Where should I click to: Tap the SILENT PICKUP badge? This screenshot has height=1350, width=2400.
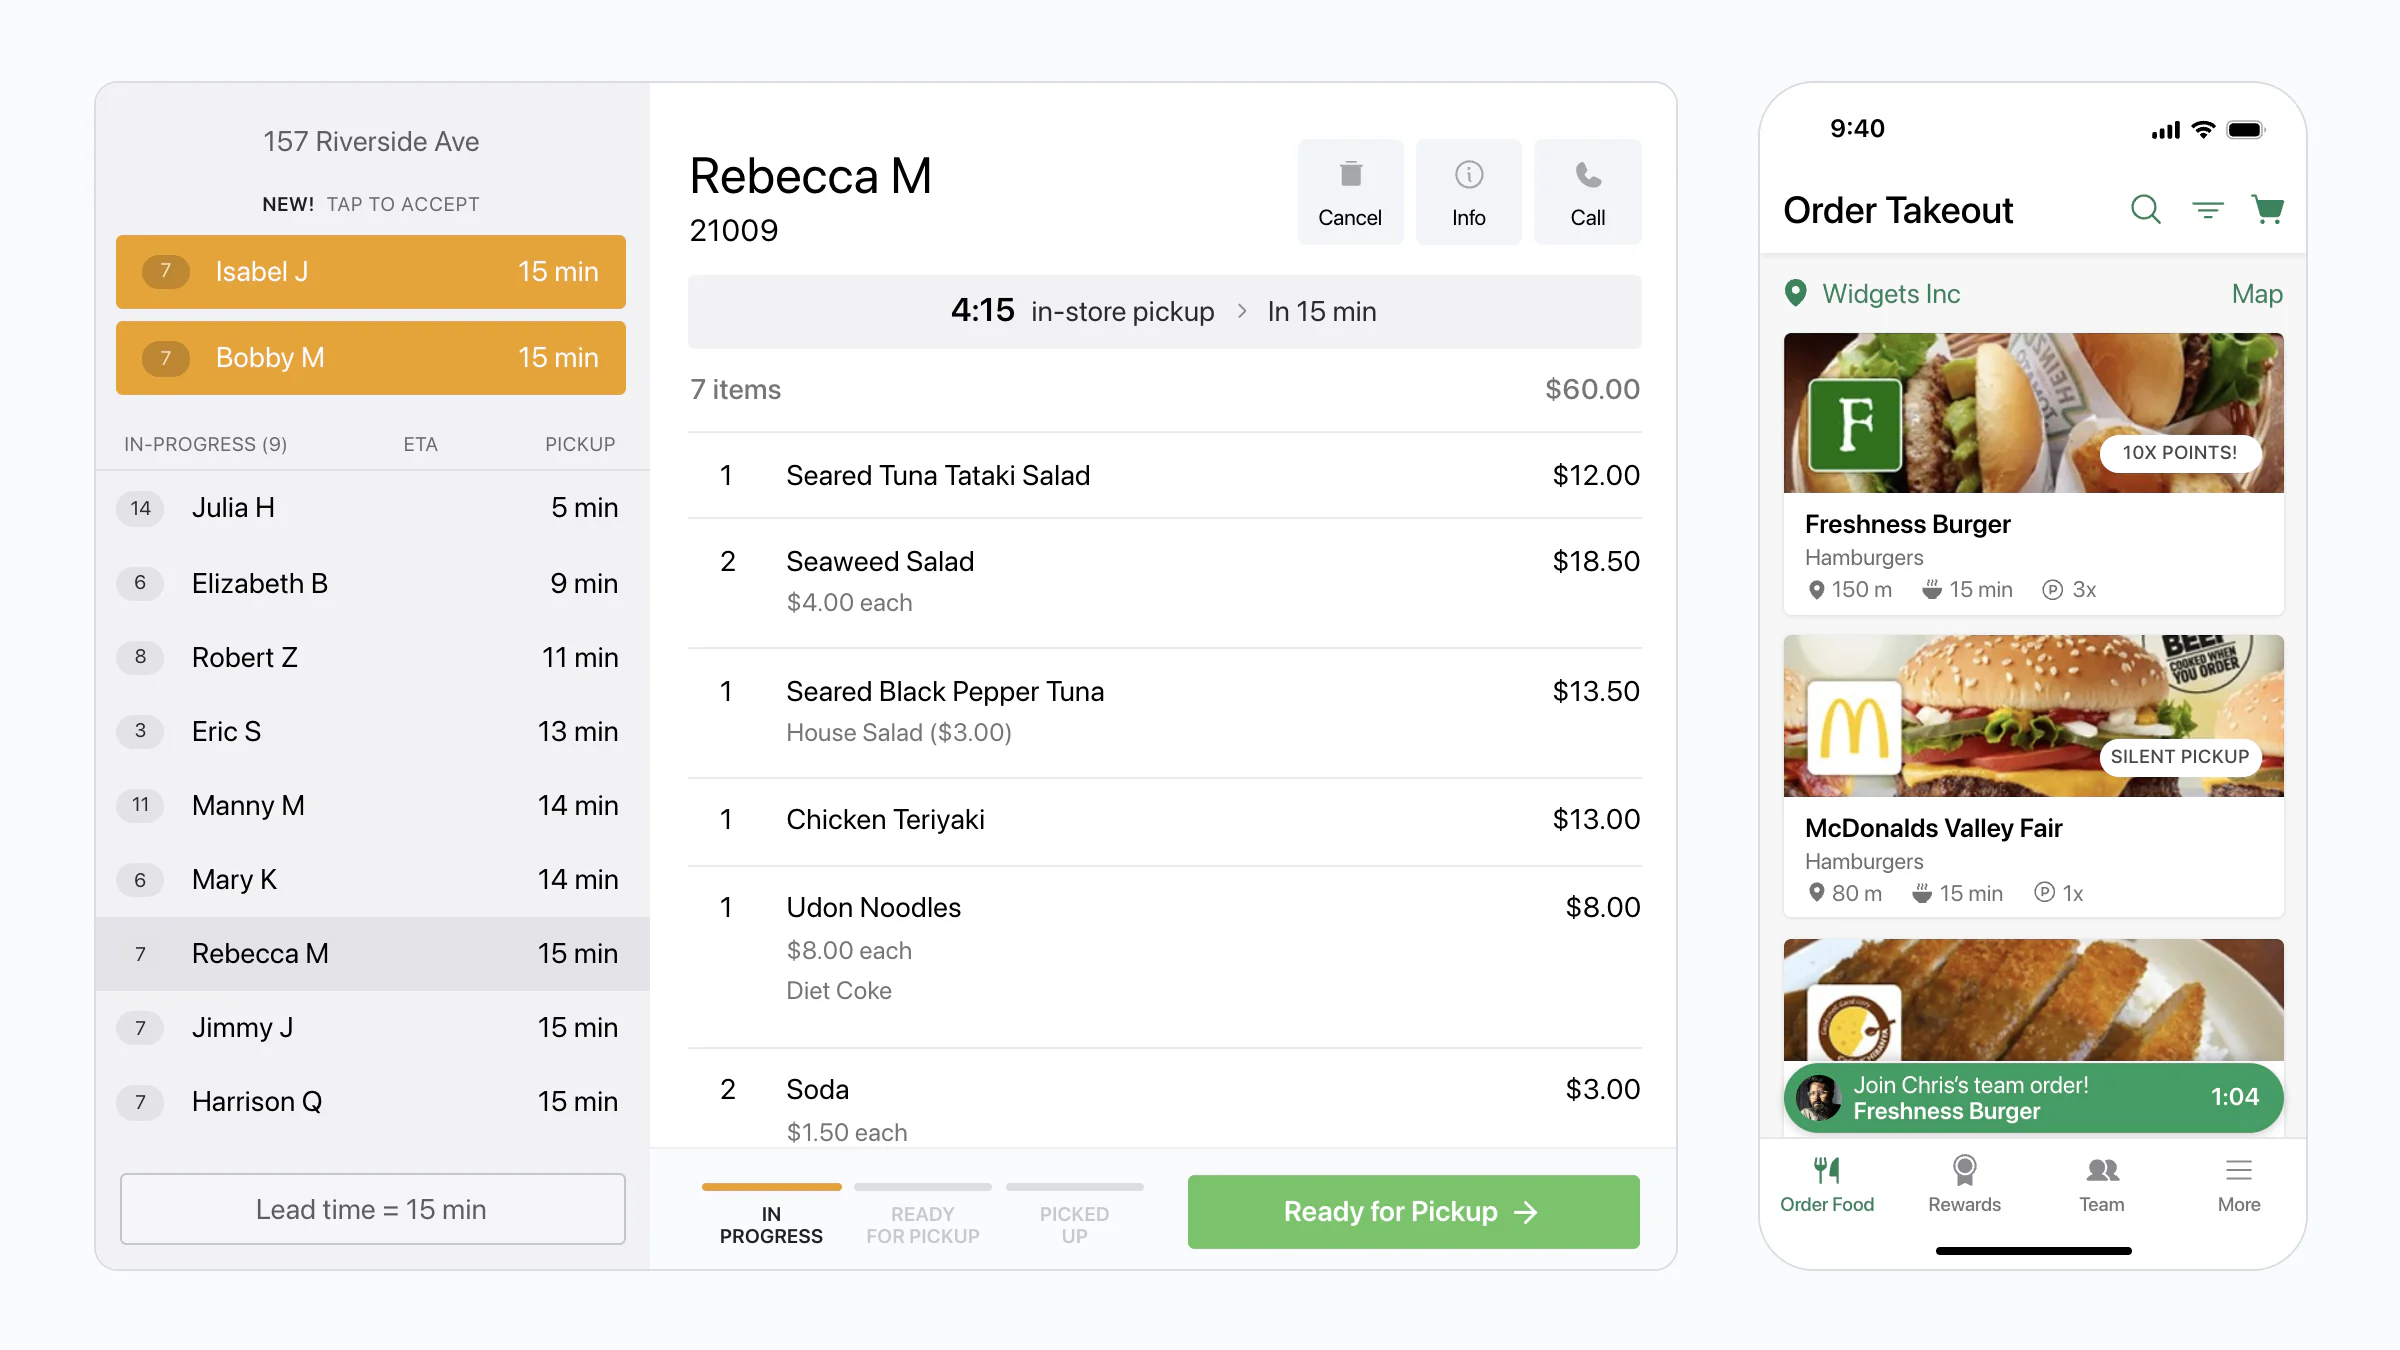coord(2180,757)
